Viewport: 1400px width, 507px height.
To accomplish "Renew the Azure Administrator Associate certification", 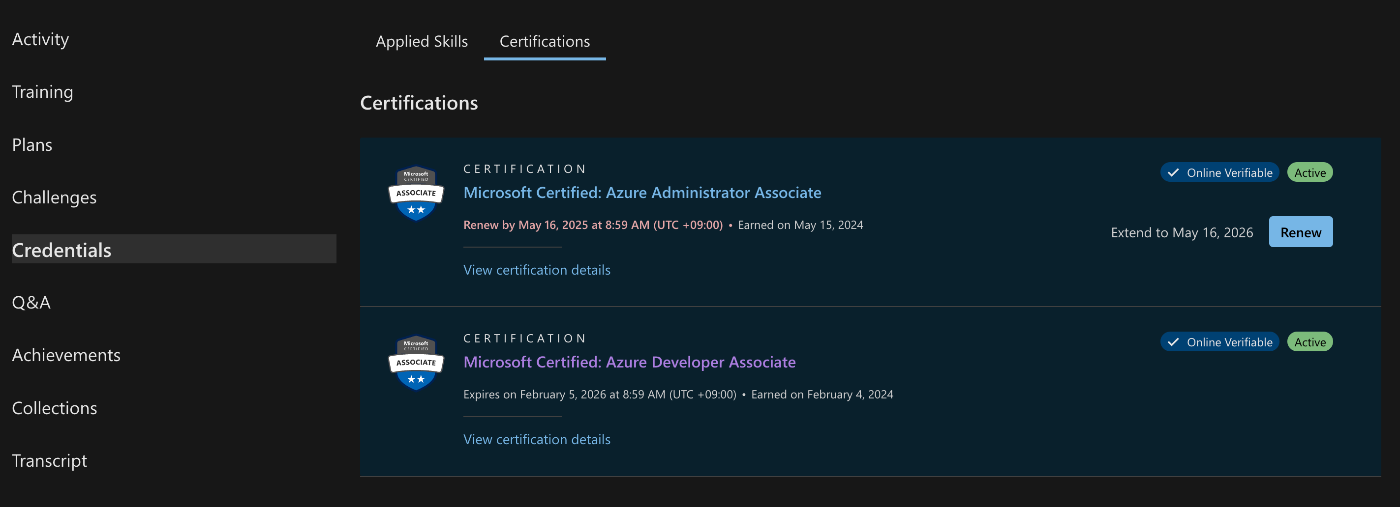I will [1301, 232].
